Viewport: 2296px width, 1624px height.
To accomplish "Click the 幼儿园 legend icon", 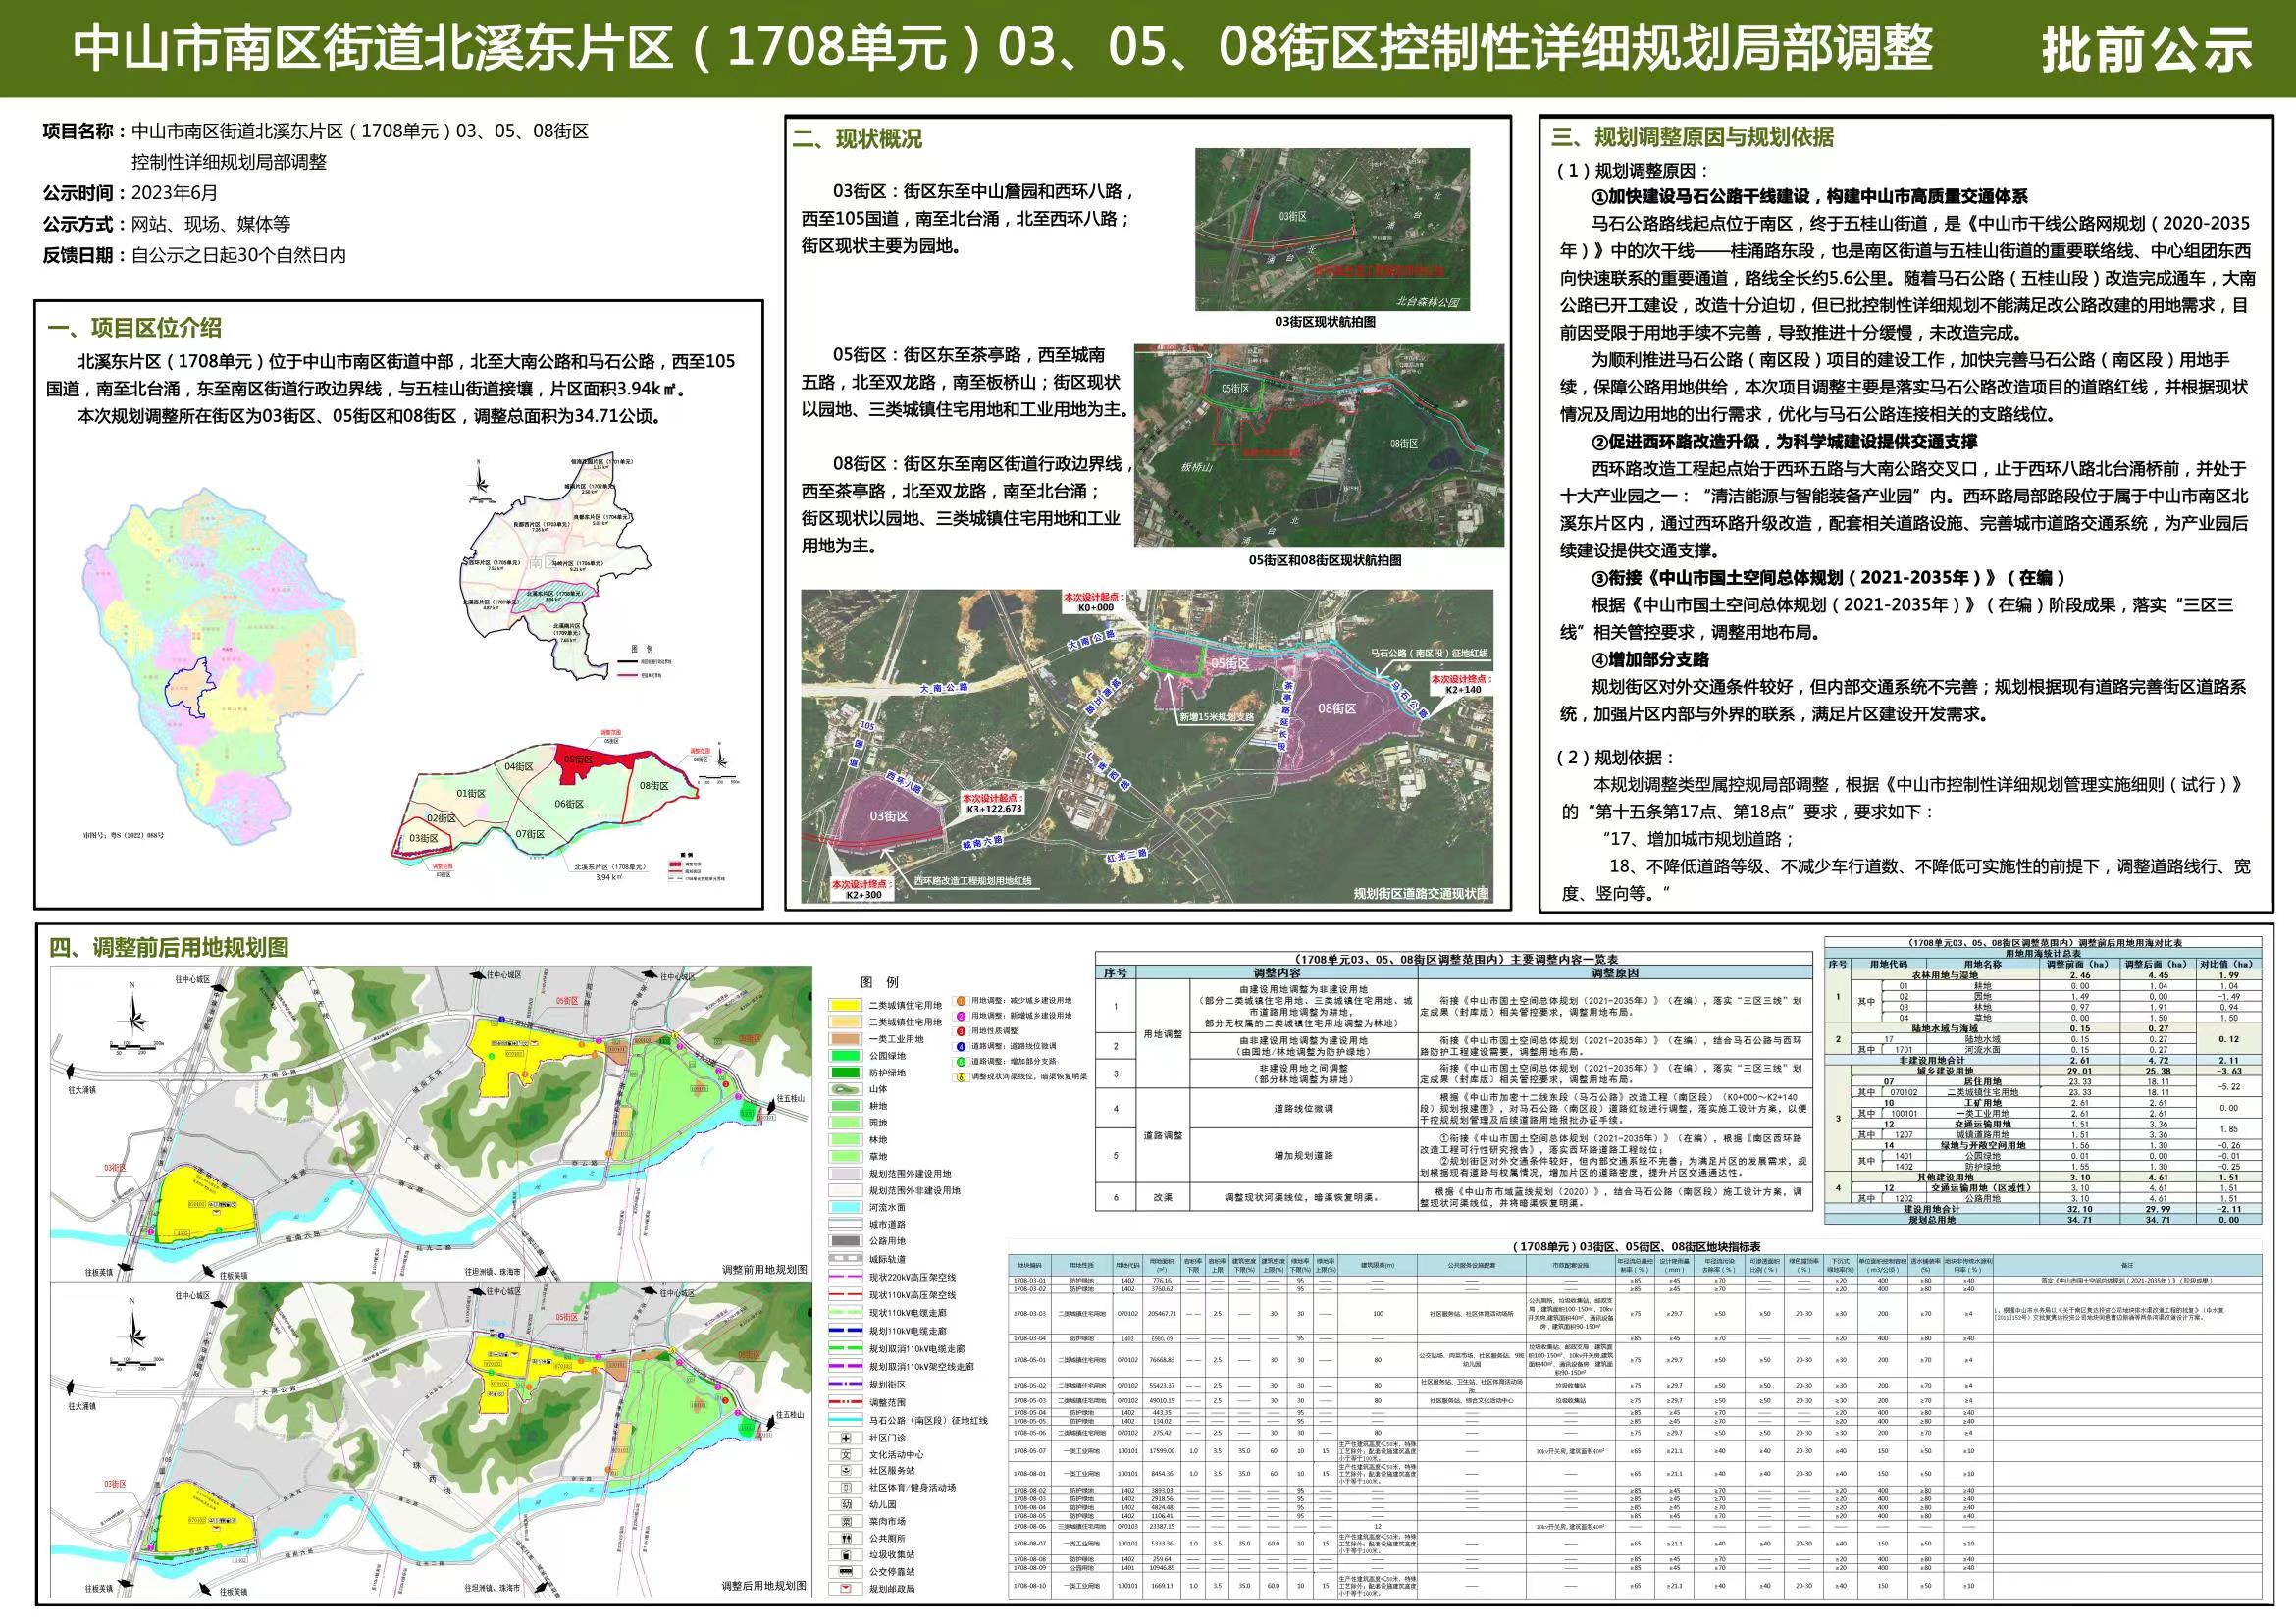I will tap(846, 1504).
